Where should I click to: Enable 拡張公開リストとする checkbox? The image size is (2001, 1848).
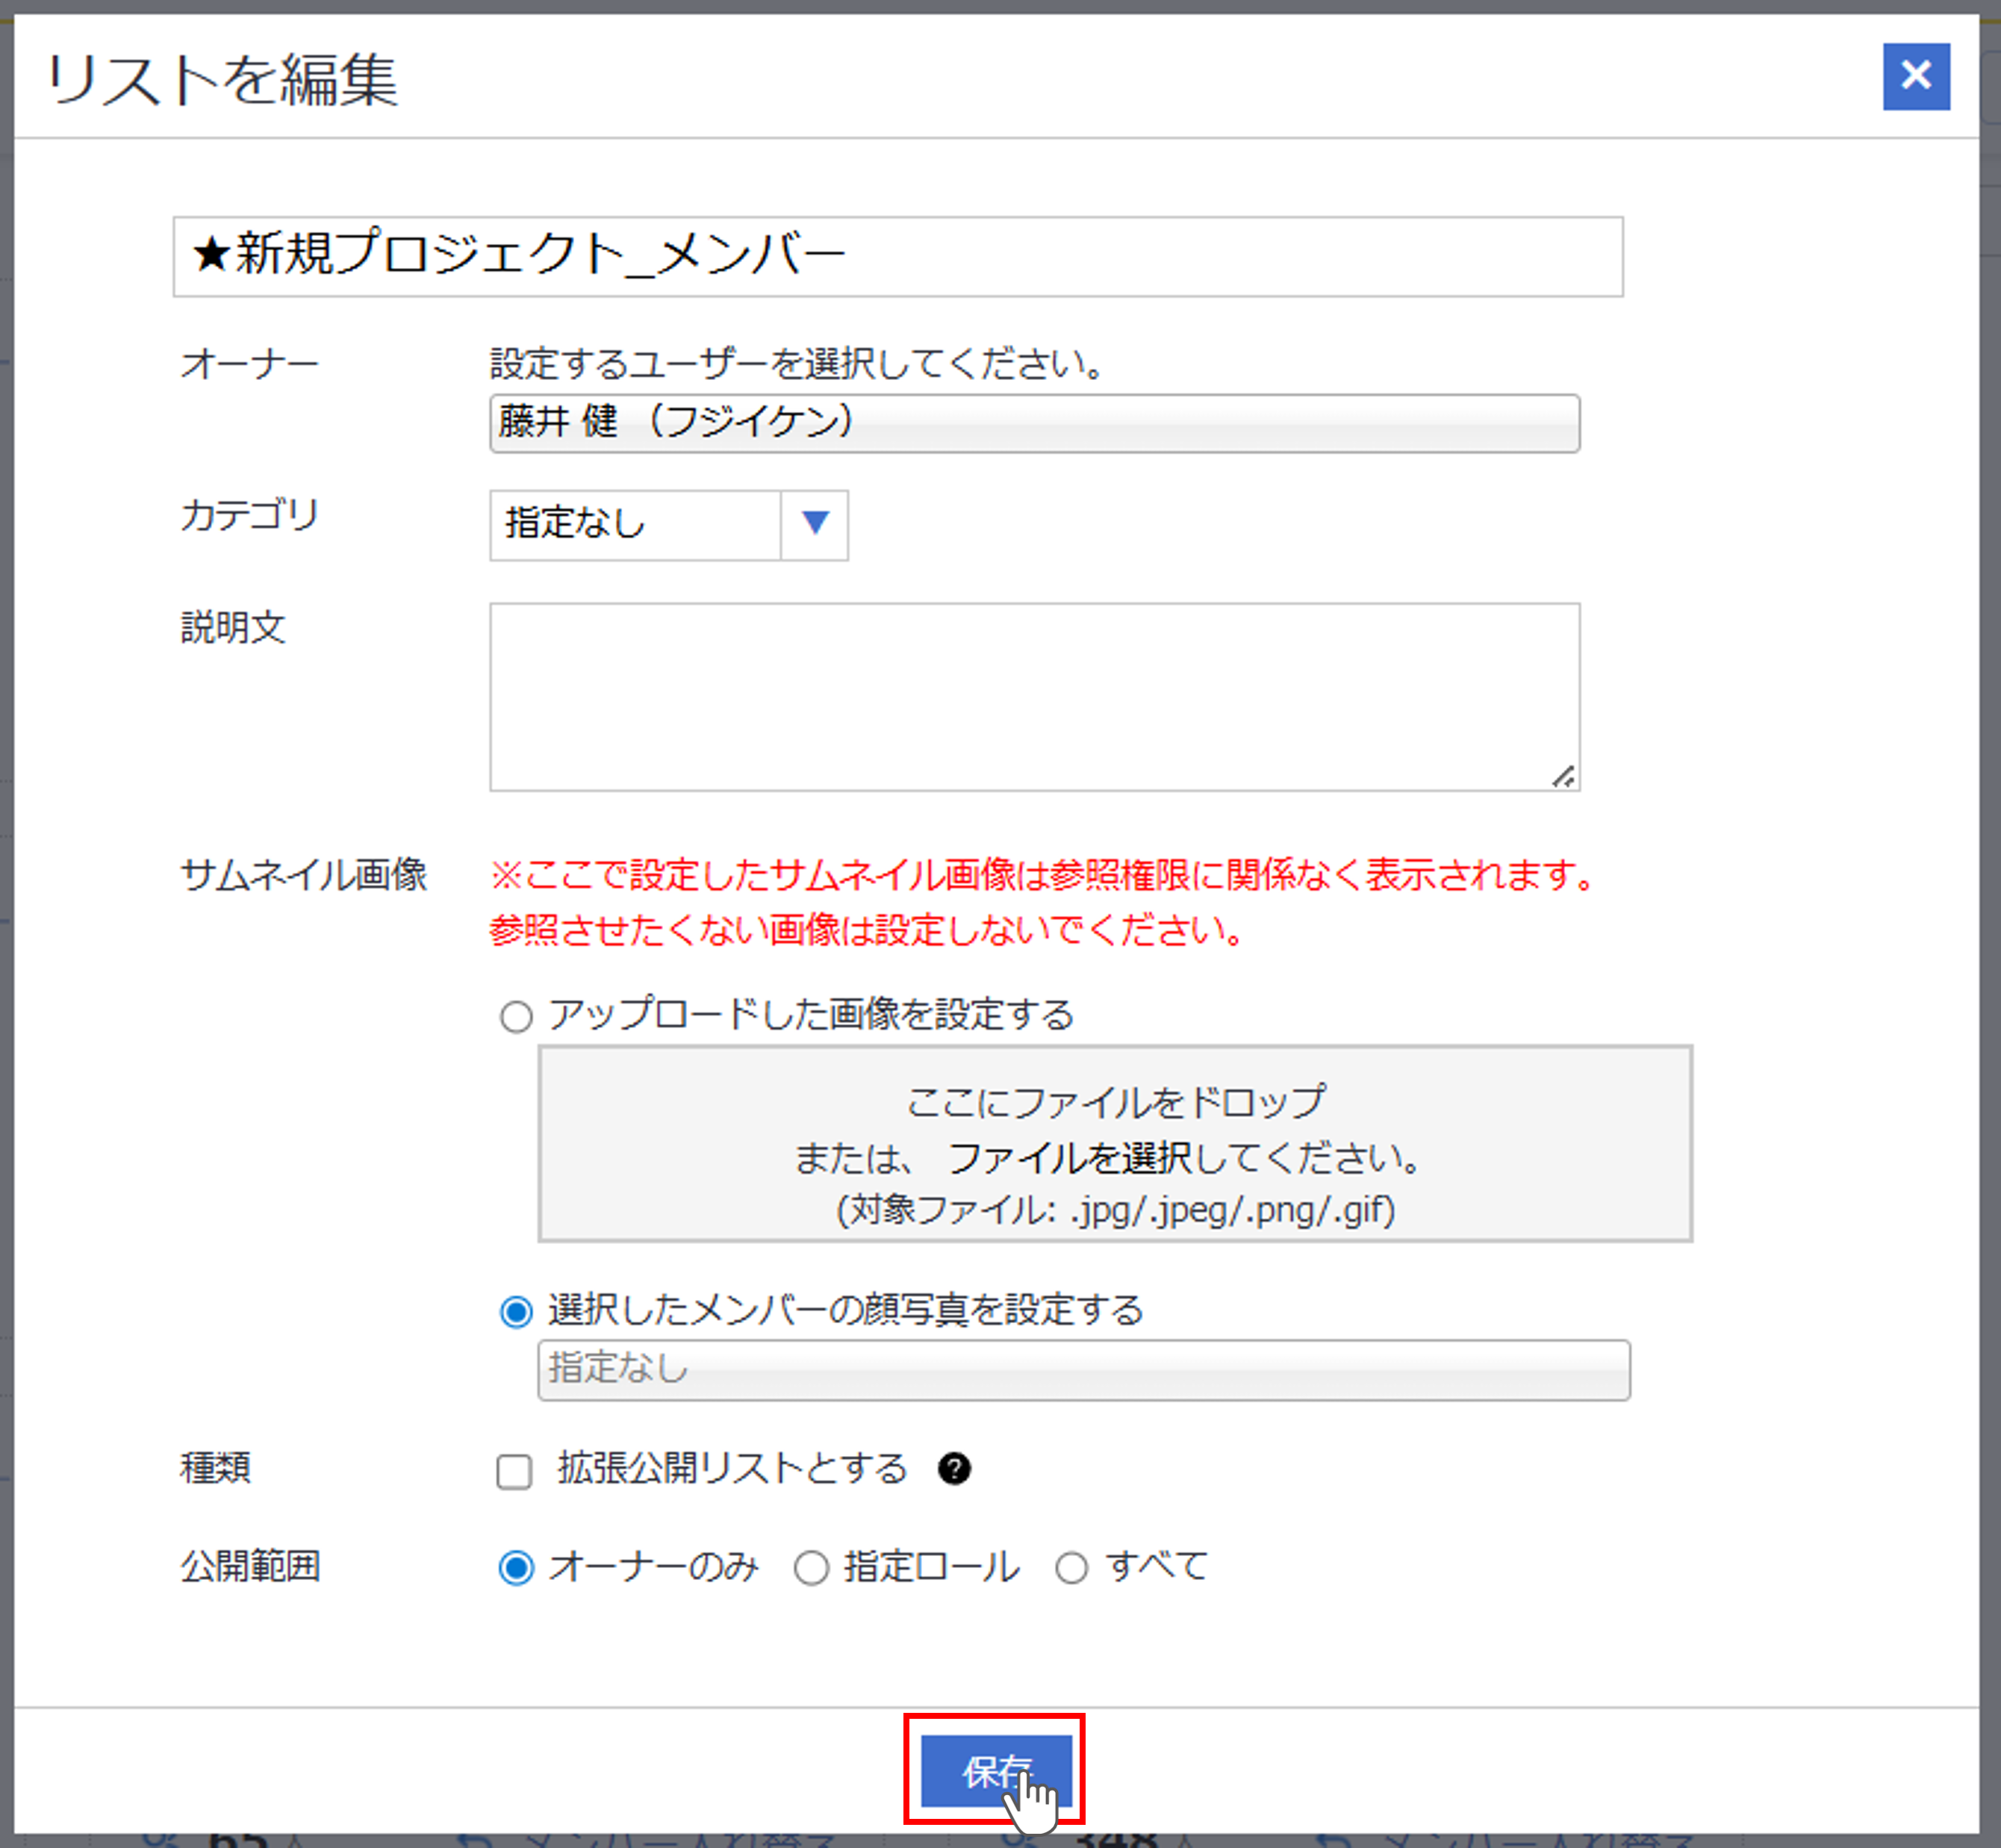(x=514, y=1471)
